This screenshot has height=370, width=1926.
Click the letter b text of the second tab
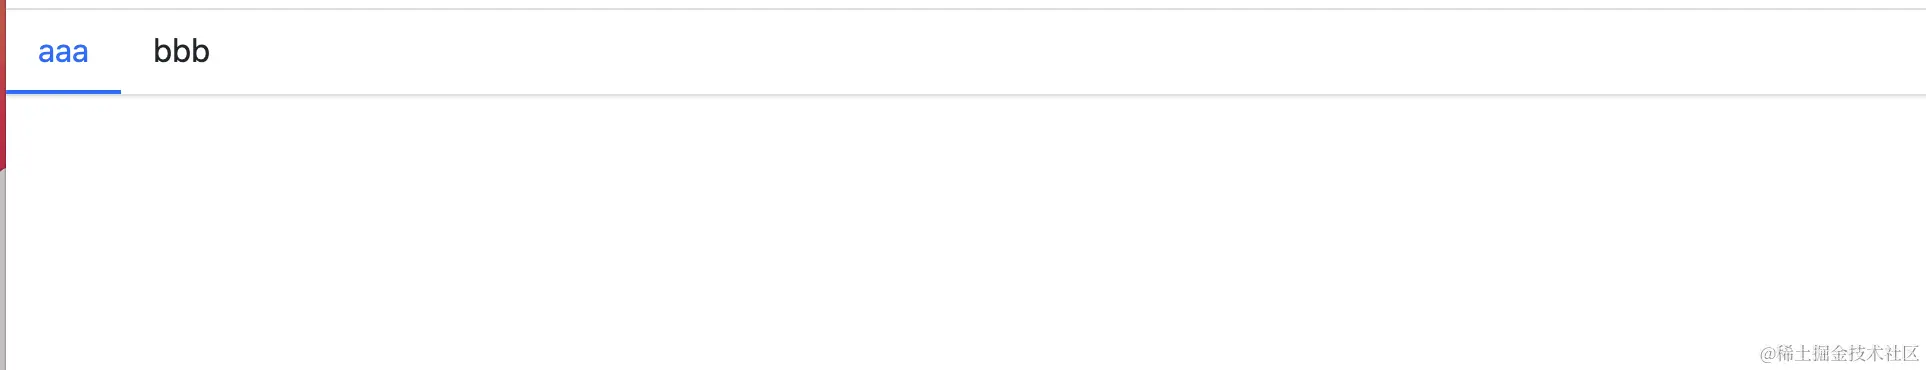coord(181,50)
